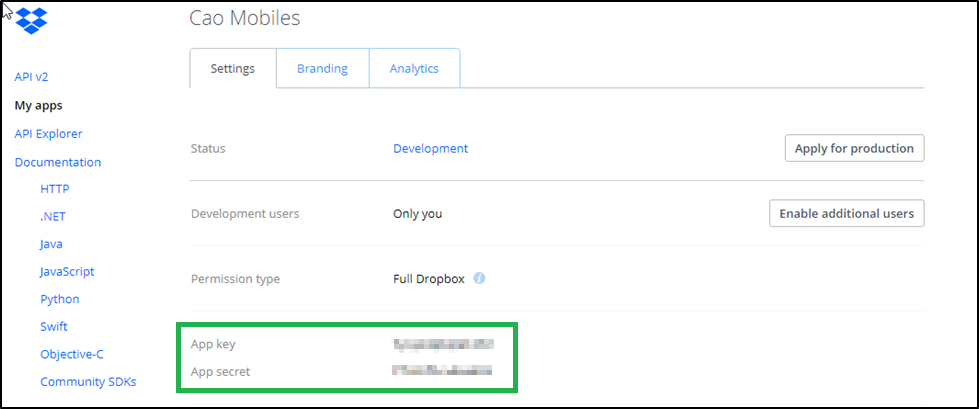This screenshot has height=409, width=979.
Task: Open the Python documentation link
Action: (60, 299)
